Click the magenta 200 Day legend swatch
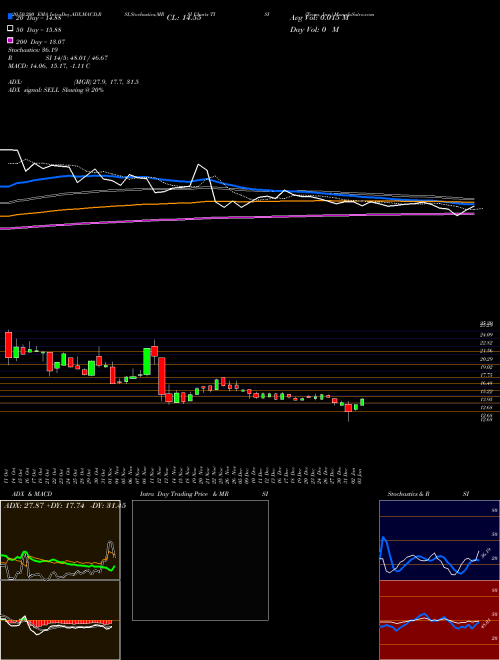The image size is (500, 660). pos(10,40)
